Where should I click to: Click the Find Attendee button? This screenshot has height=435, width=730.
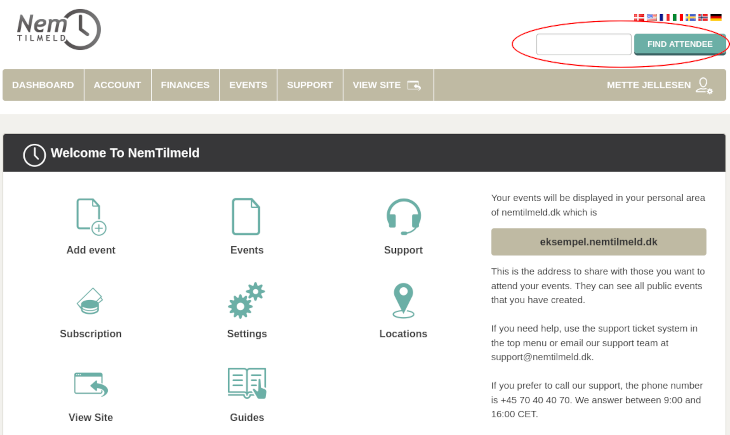pyautogui.click(x=679, y=44)
